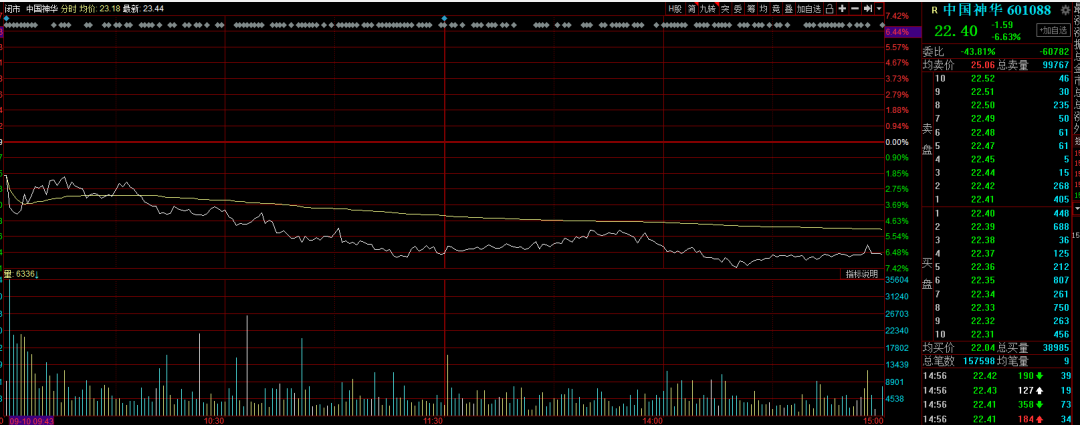Click the 0.00% baseline axis label
The width and height of the screenshot is (1080, 425).
(897, 142)
